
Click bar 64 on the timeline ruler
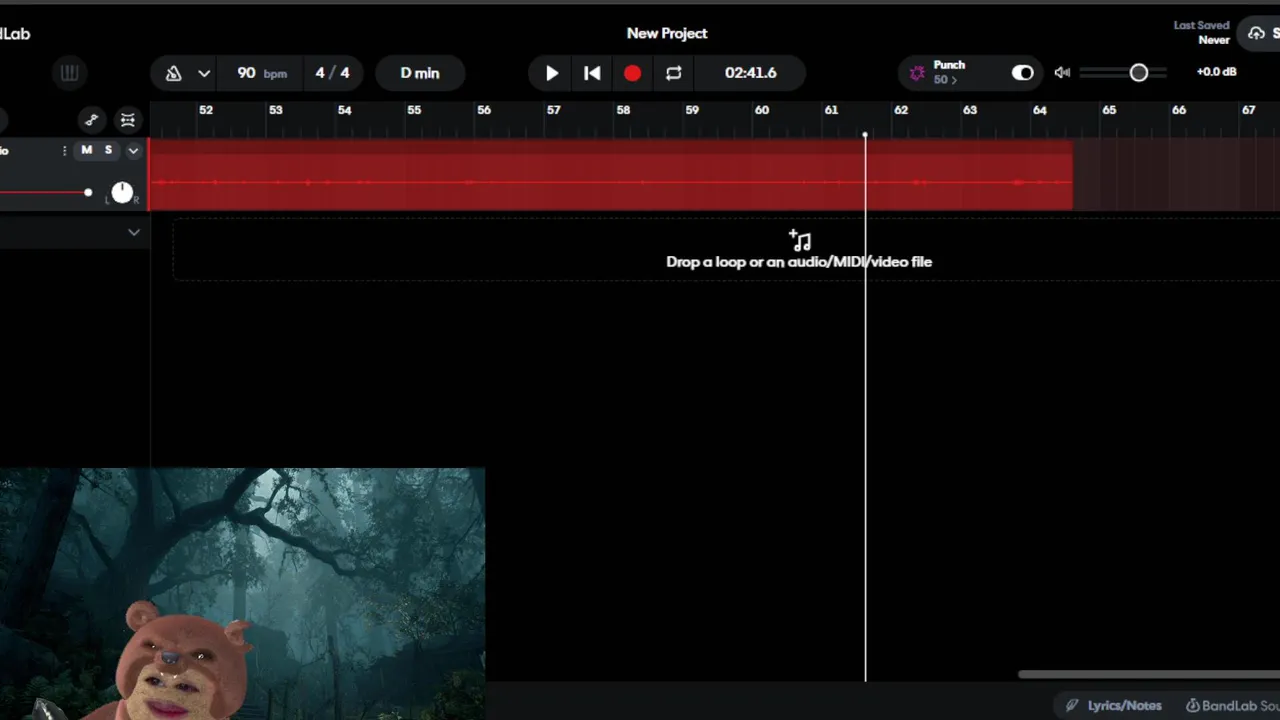coord(1040,110)
